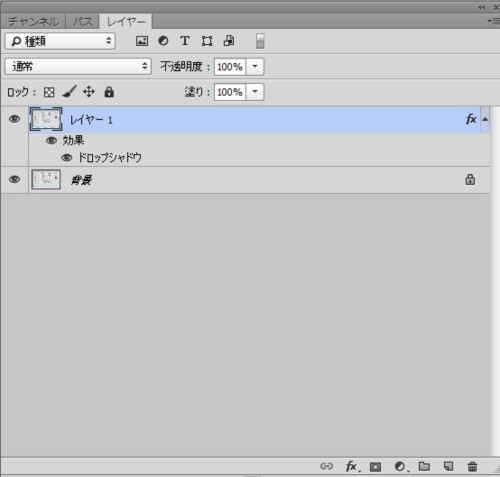Screen dimensions: 500x477
Task: Click the type layer filter T icon
Action: click(185, 41)
